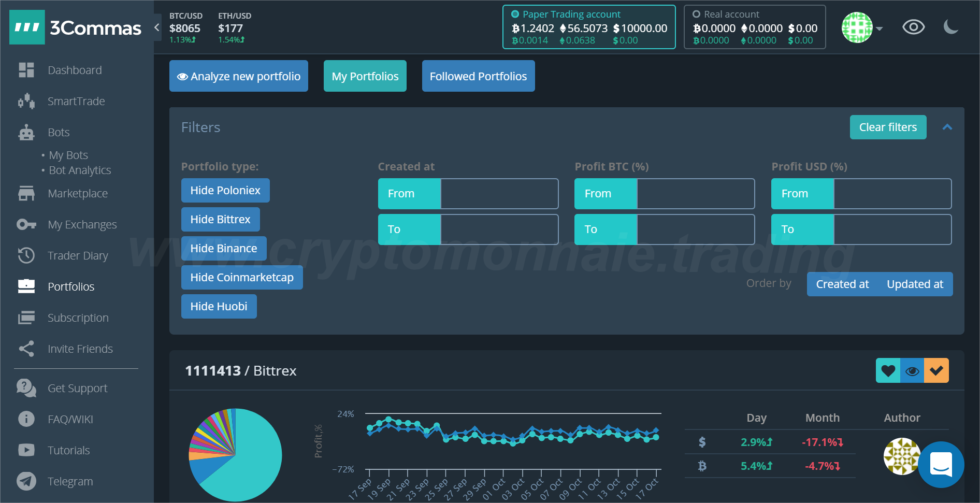Open the 1111413 / Bittrex portfolio title
Viewport: 980px width, 503px height.
[x=241, y=371]
